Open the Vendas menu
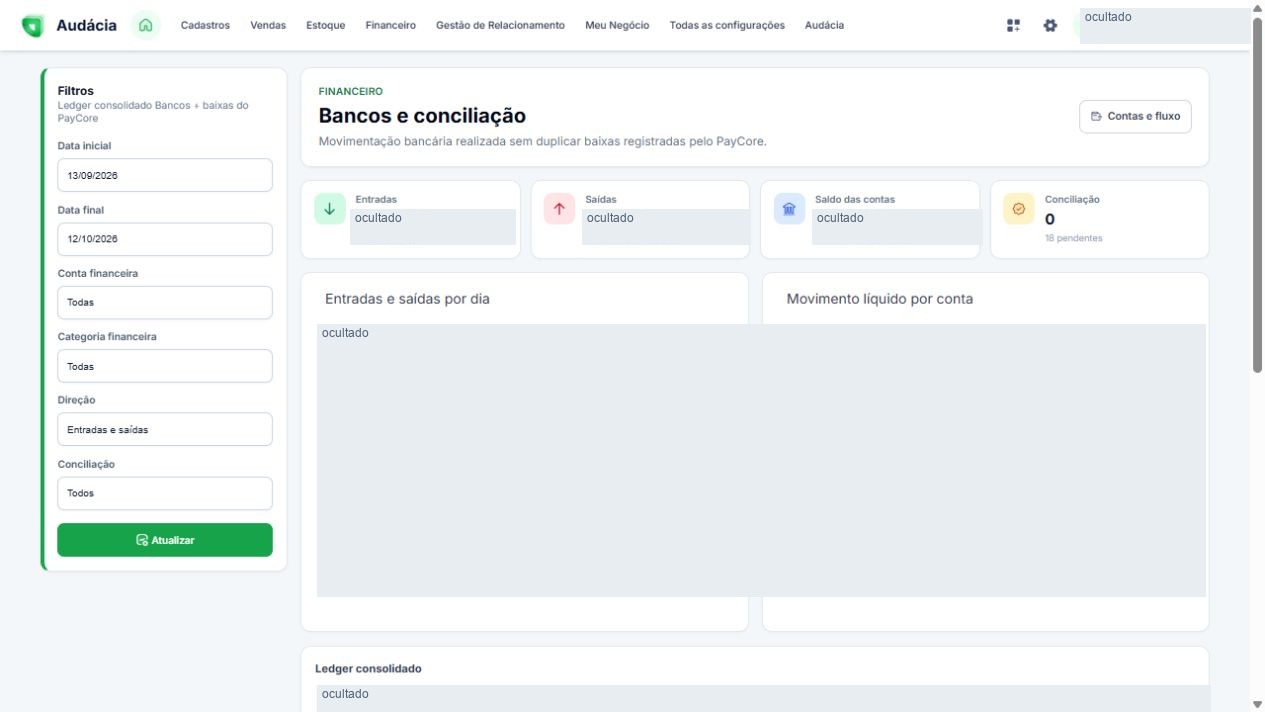 point(268,25)
